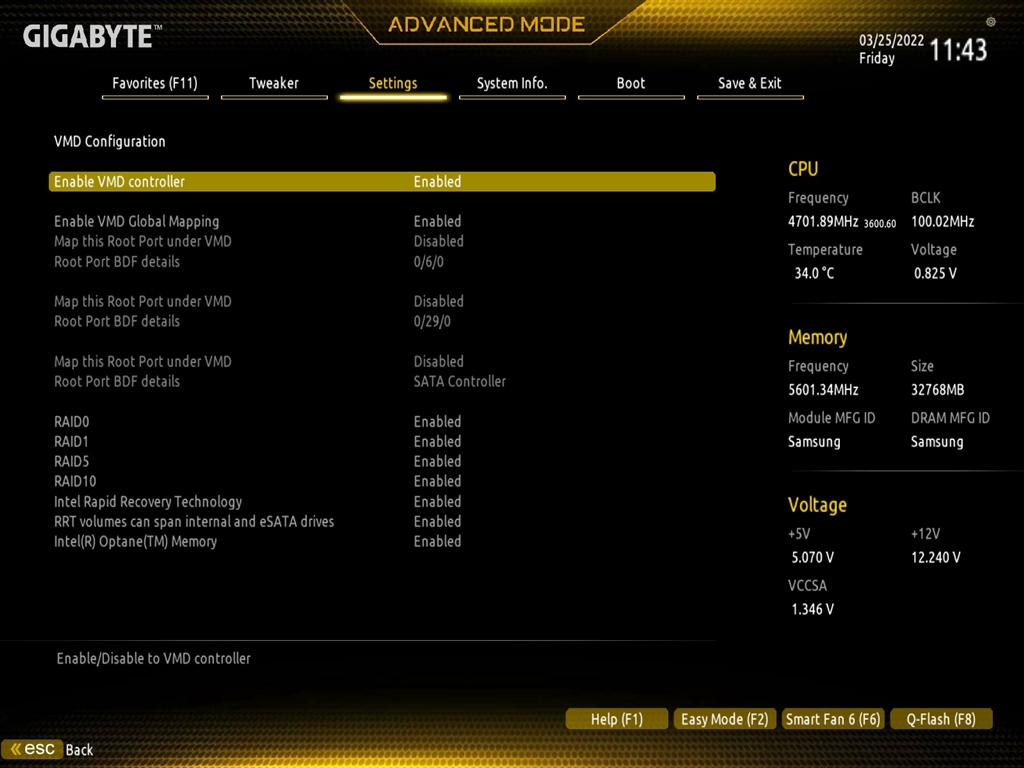Click Root Port BDF details 0/29/0
The width and height of the screenshot is (1024, 768).
click(x=432, y=321)
